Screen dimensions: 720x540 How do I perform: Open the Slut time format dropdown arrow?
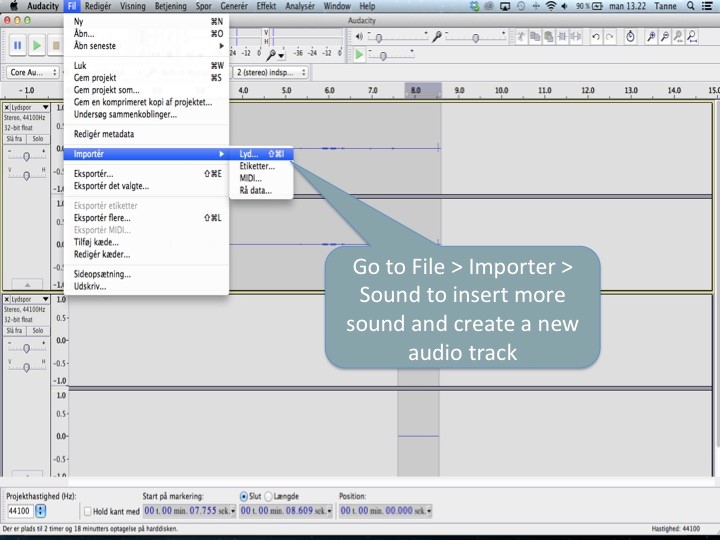[x=330, y=511]
